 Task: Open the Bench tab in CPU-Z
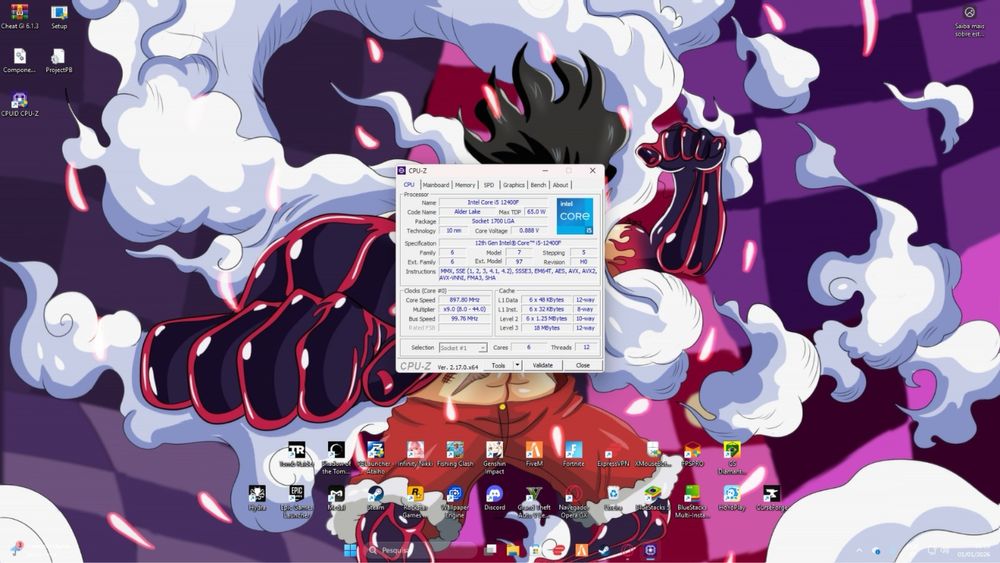(x=538, y=185)
